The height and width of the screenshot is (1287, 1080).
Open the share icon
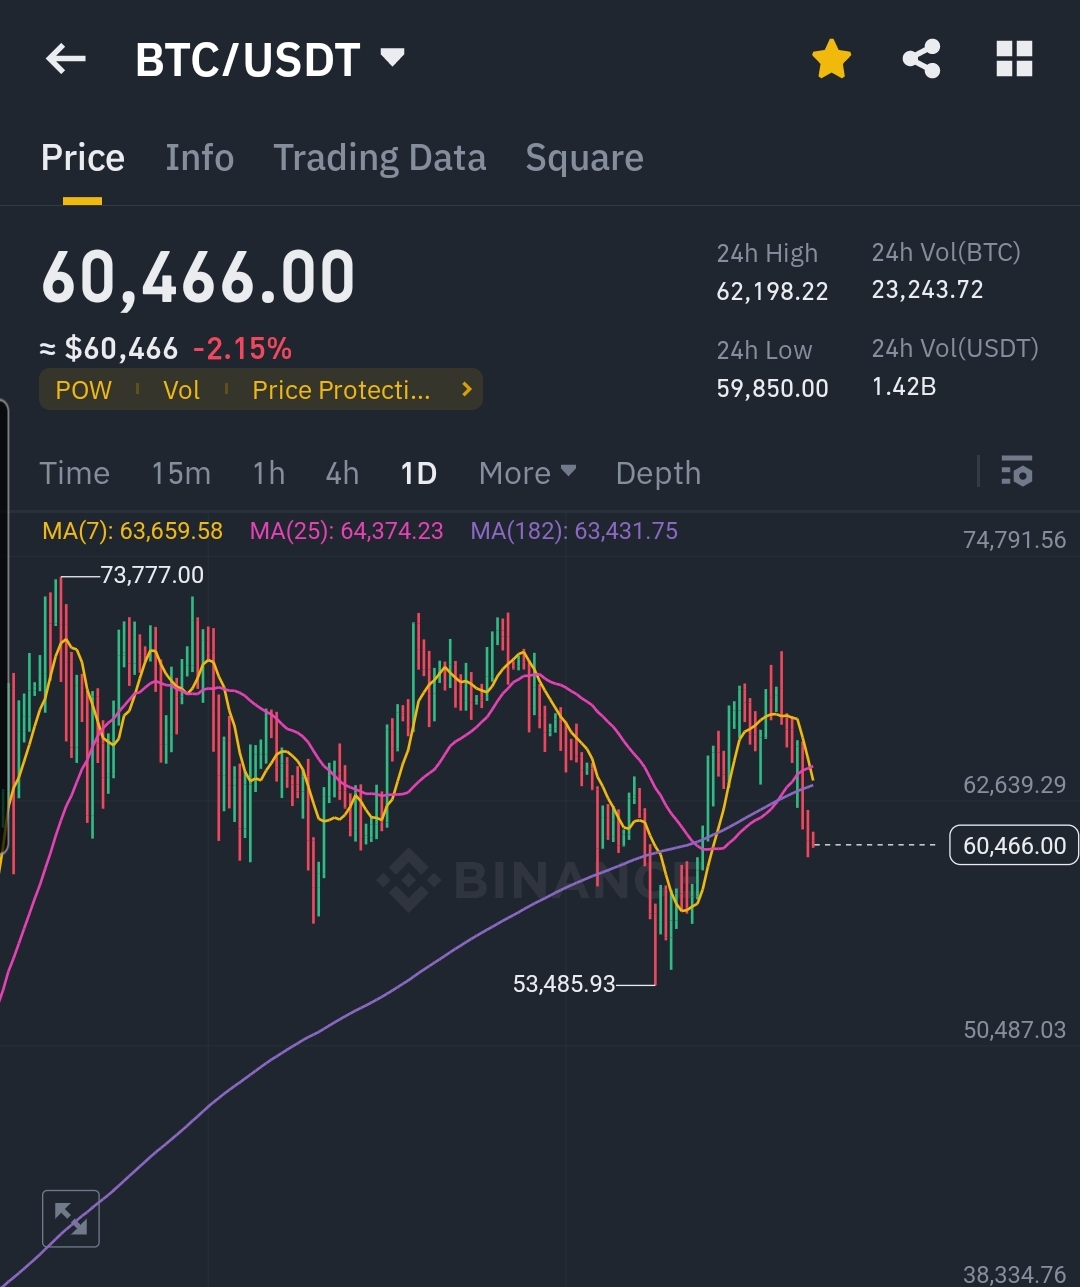coord(922,59)
